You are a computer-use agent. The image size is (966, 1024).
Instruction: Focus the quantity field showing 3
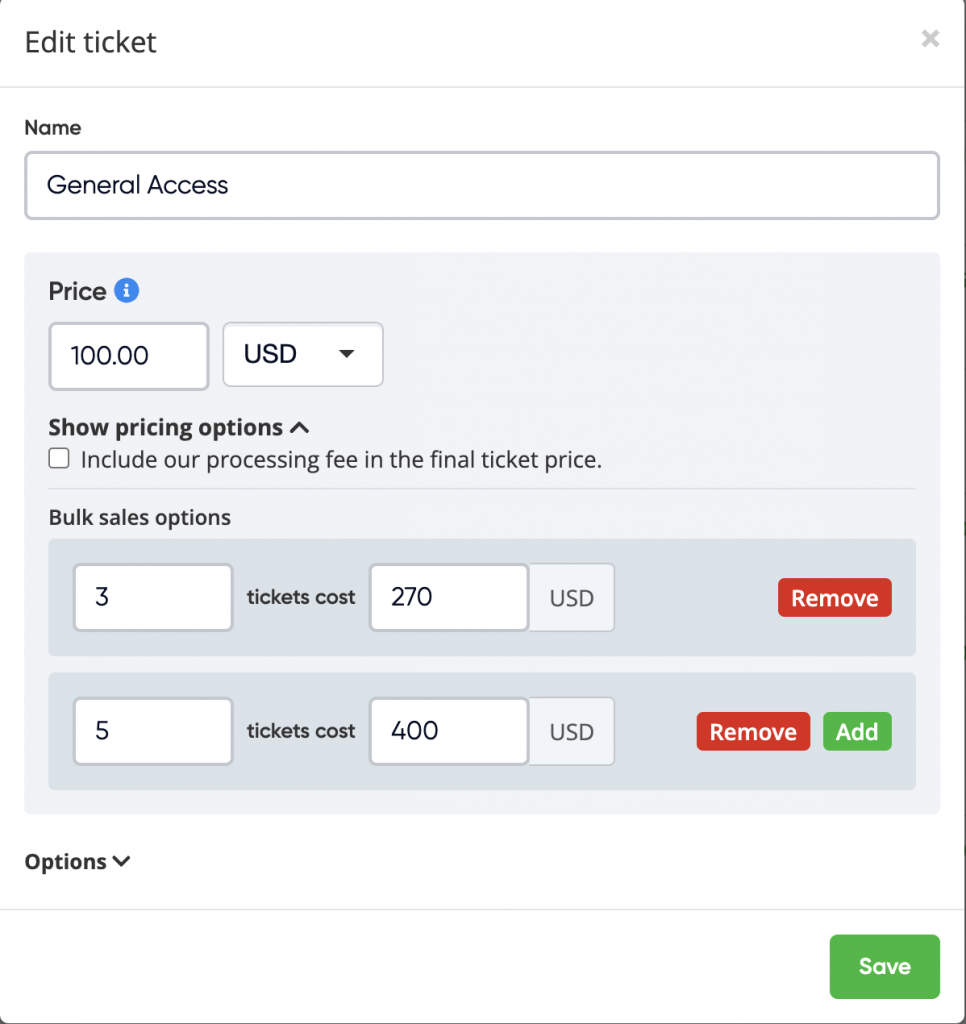click(153, 598)
